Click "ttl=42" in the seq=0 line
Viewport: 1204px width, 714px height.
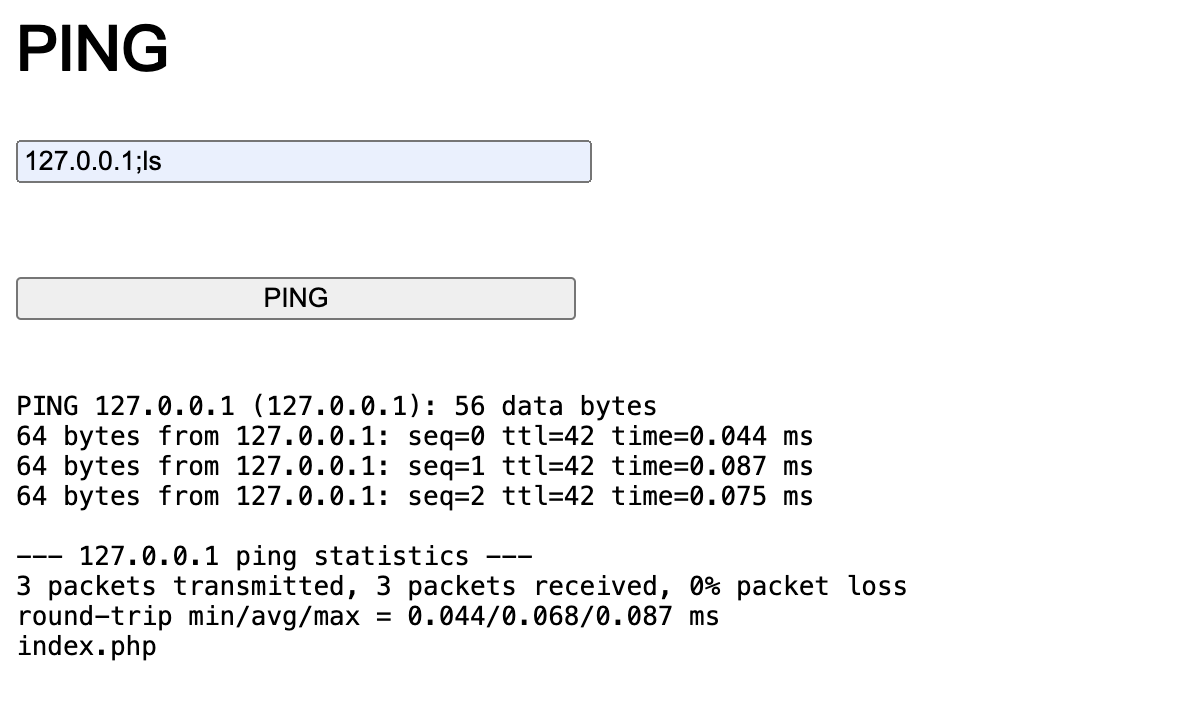click(x=547, y=437)
